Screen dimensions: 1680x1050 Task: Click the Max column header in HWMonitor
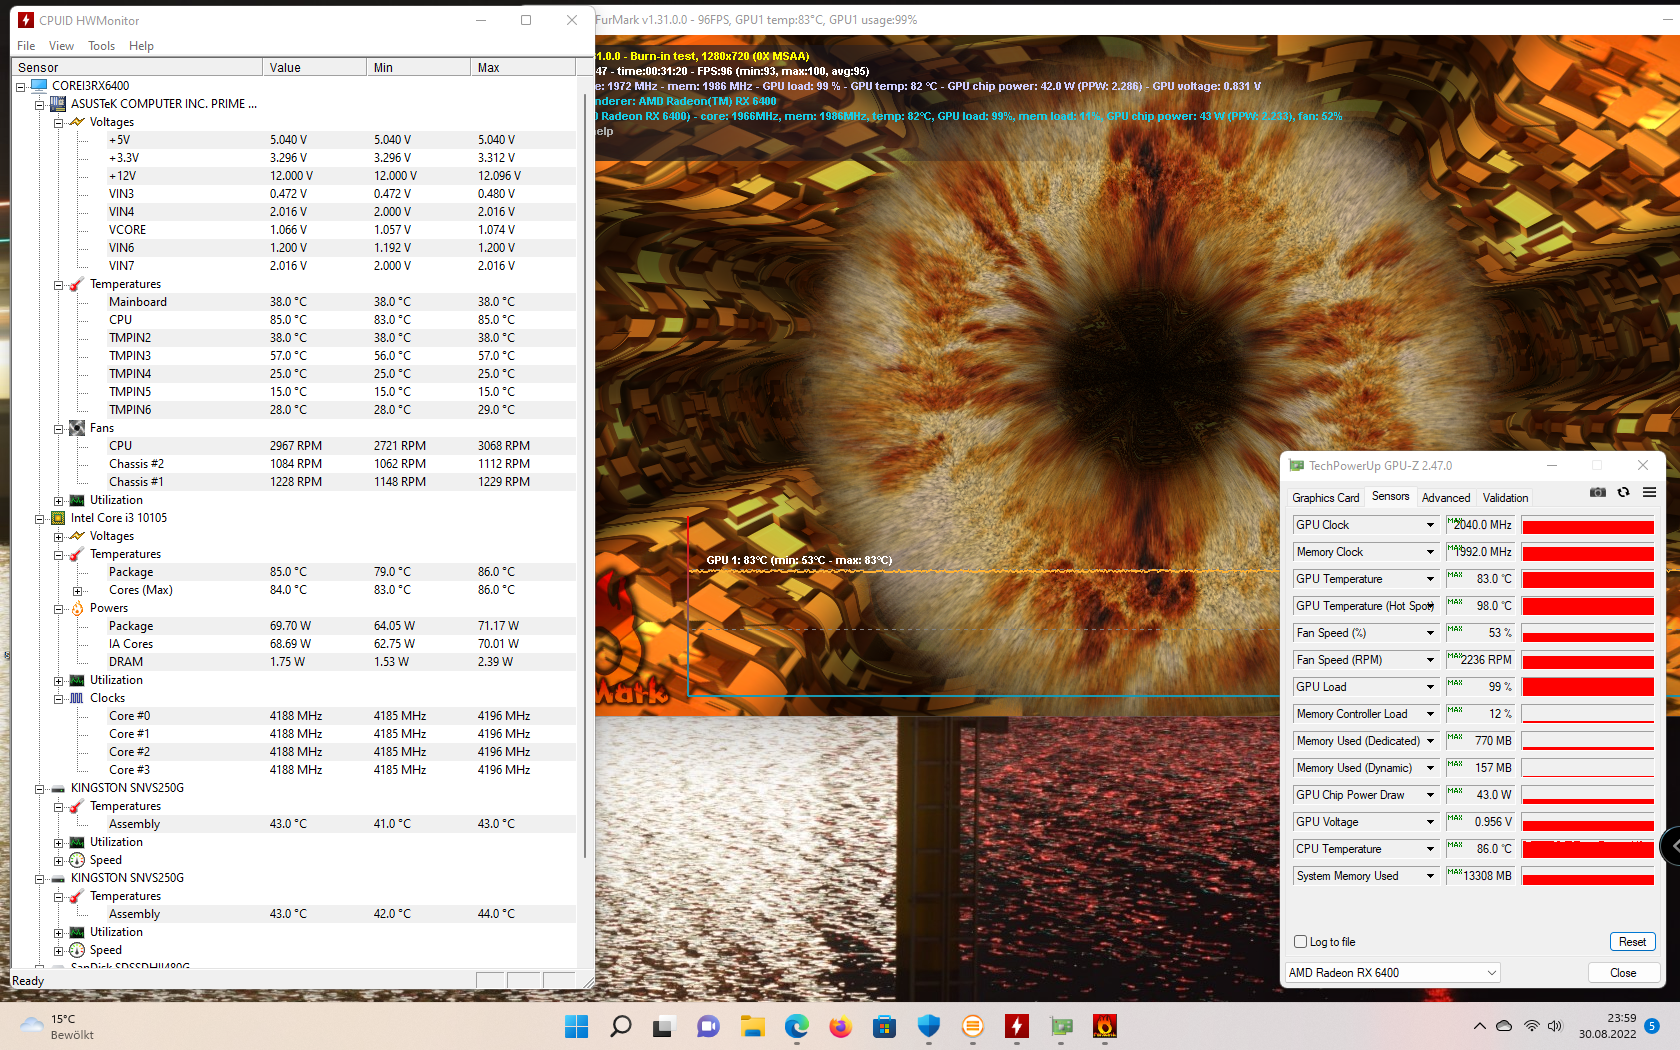523,67
